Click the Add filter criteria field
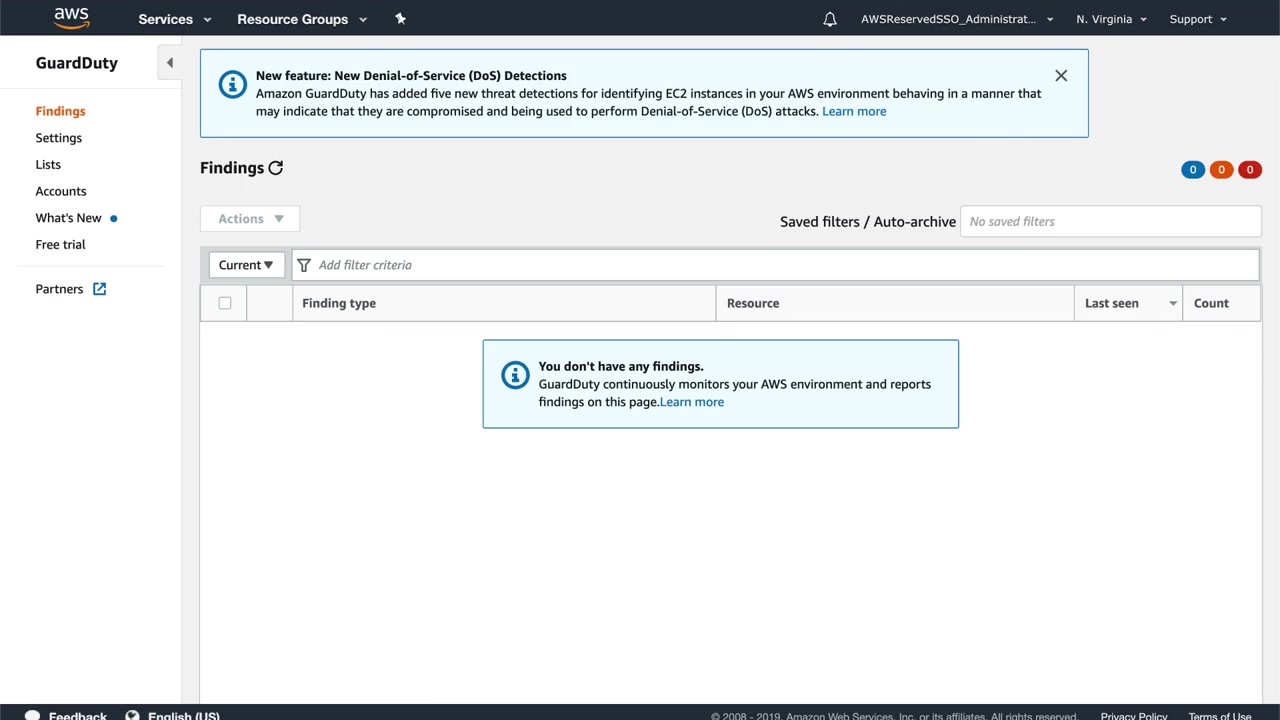 pyautogui.click(x=775, y=265)
